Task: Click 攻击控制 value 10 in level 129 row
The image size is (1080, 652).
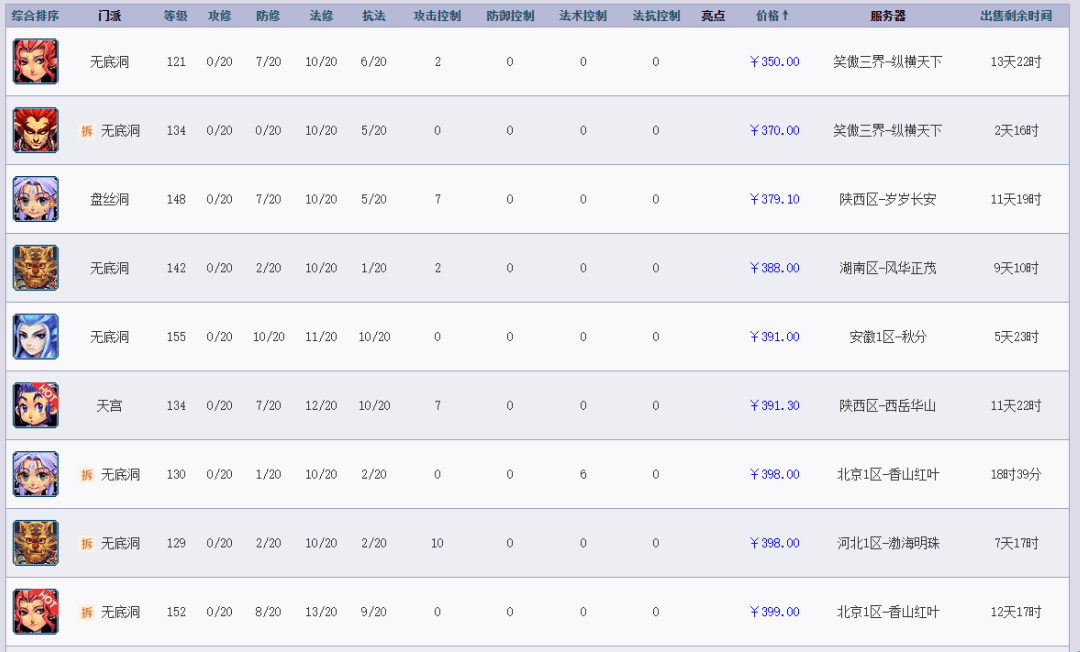Action: [437, 543]
